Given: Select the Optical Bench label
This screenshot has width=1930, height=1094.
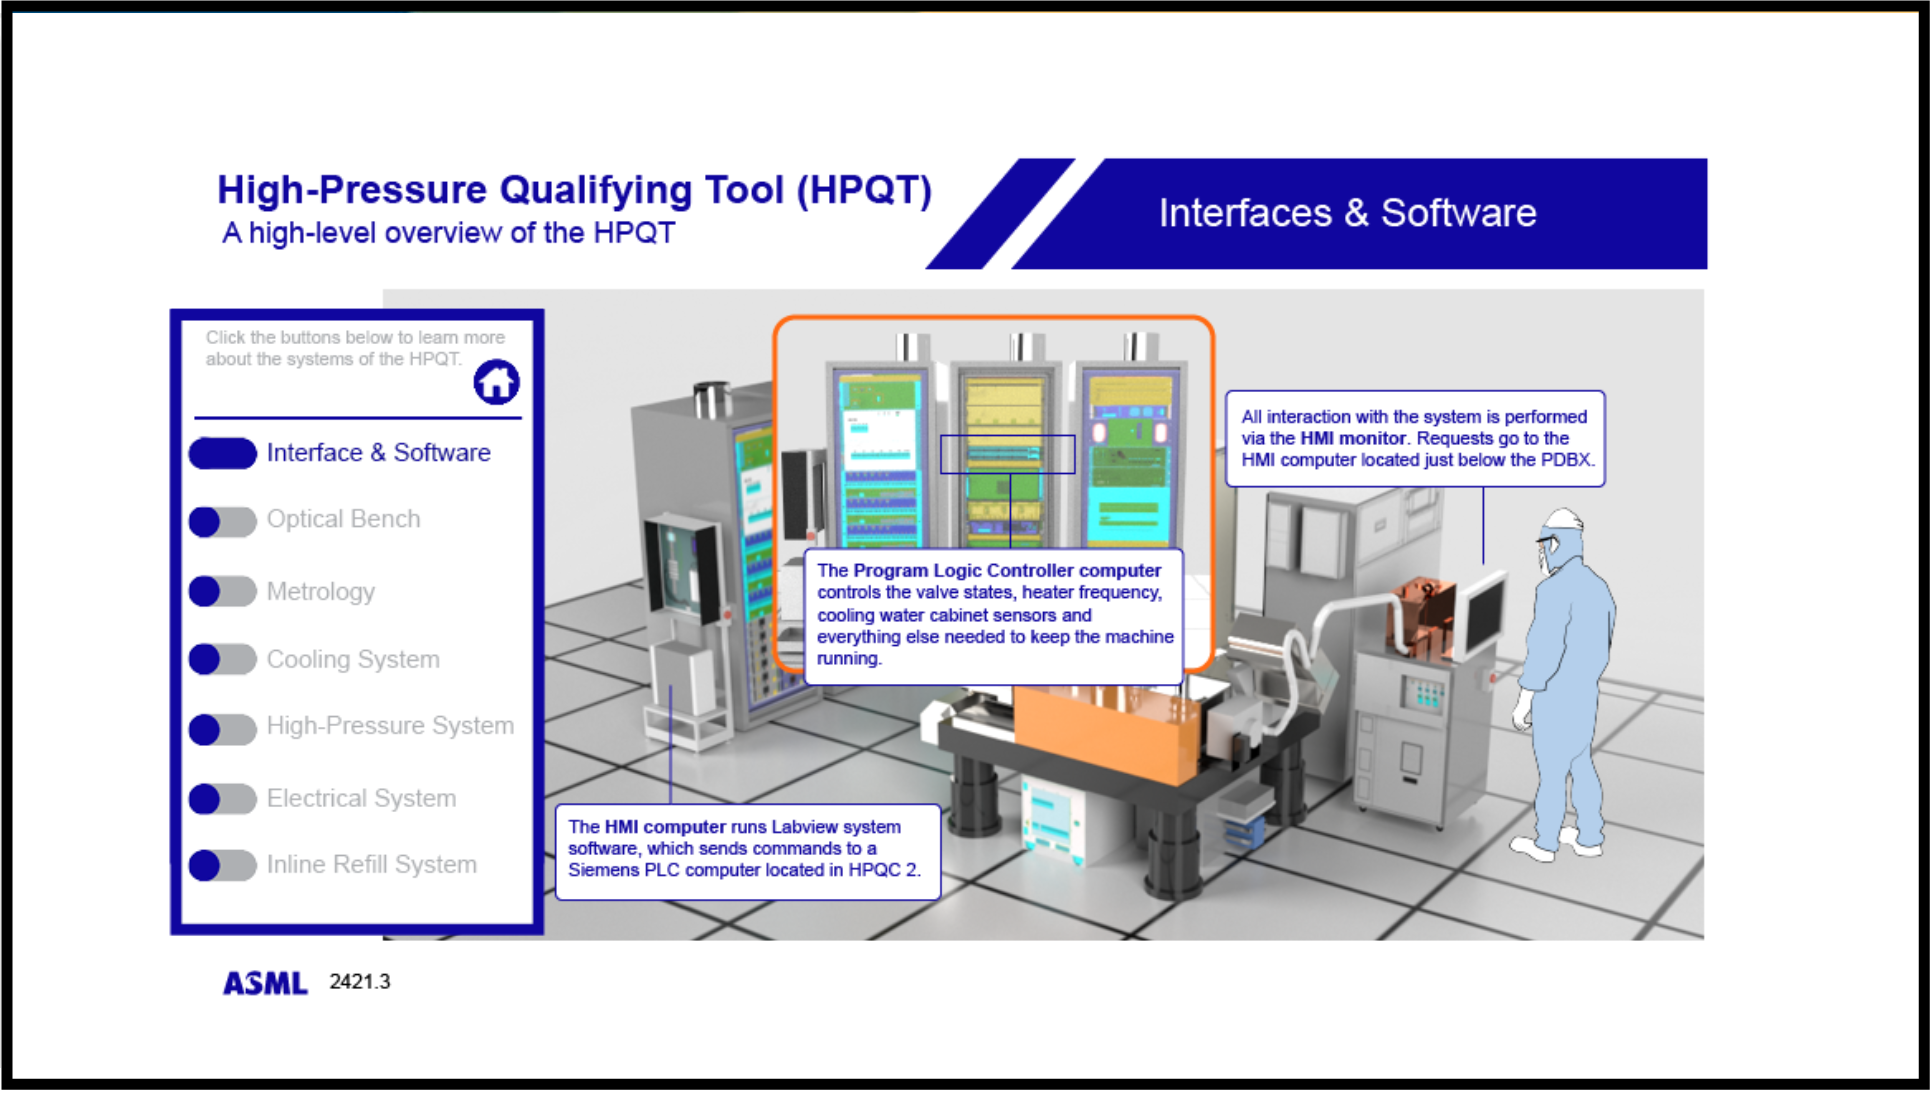Looking at the screenshot, I should pyautogui.click(x=343, y=519).
